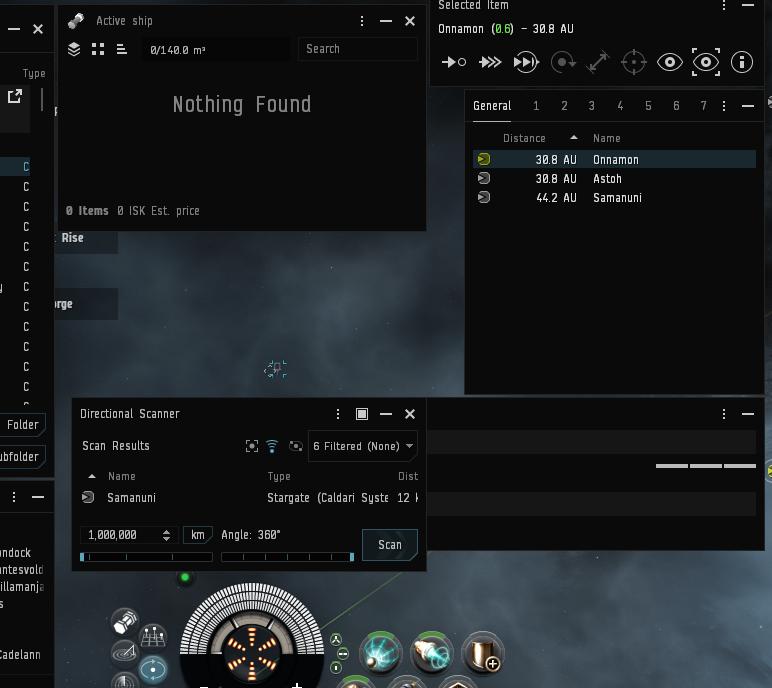Screen dimensions: 772x688
Task: Select overview tab 5
Action: 648,106
